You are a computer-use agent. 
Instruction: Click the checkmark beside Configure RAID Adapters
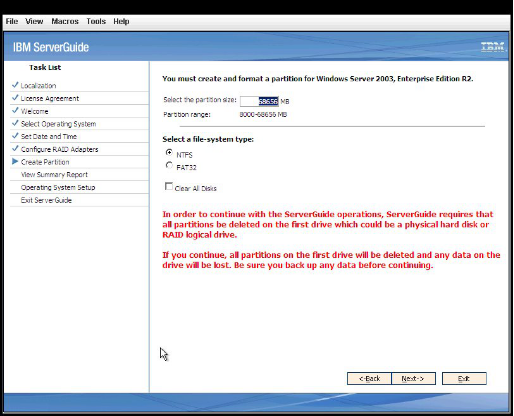(x=15, y=148)
